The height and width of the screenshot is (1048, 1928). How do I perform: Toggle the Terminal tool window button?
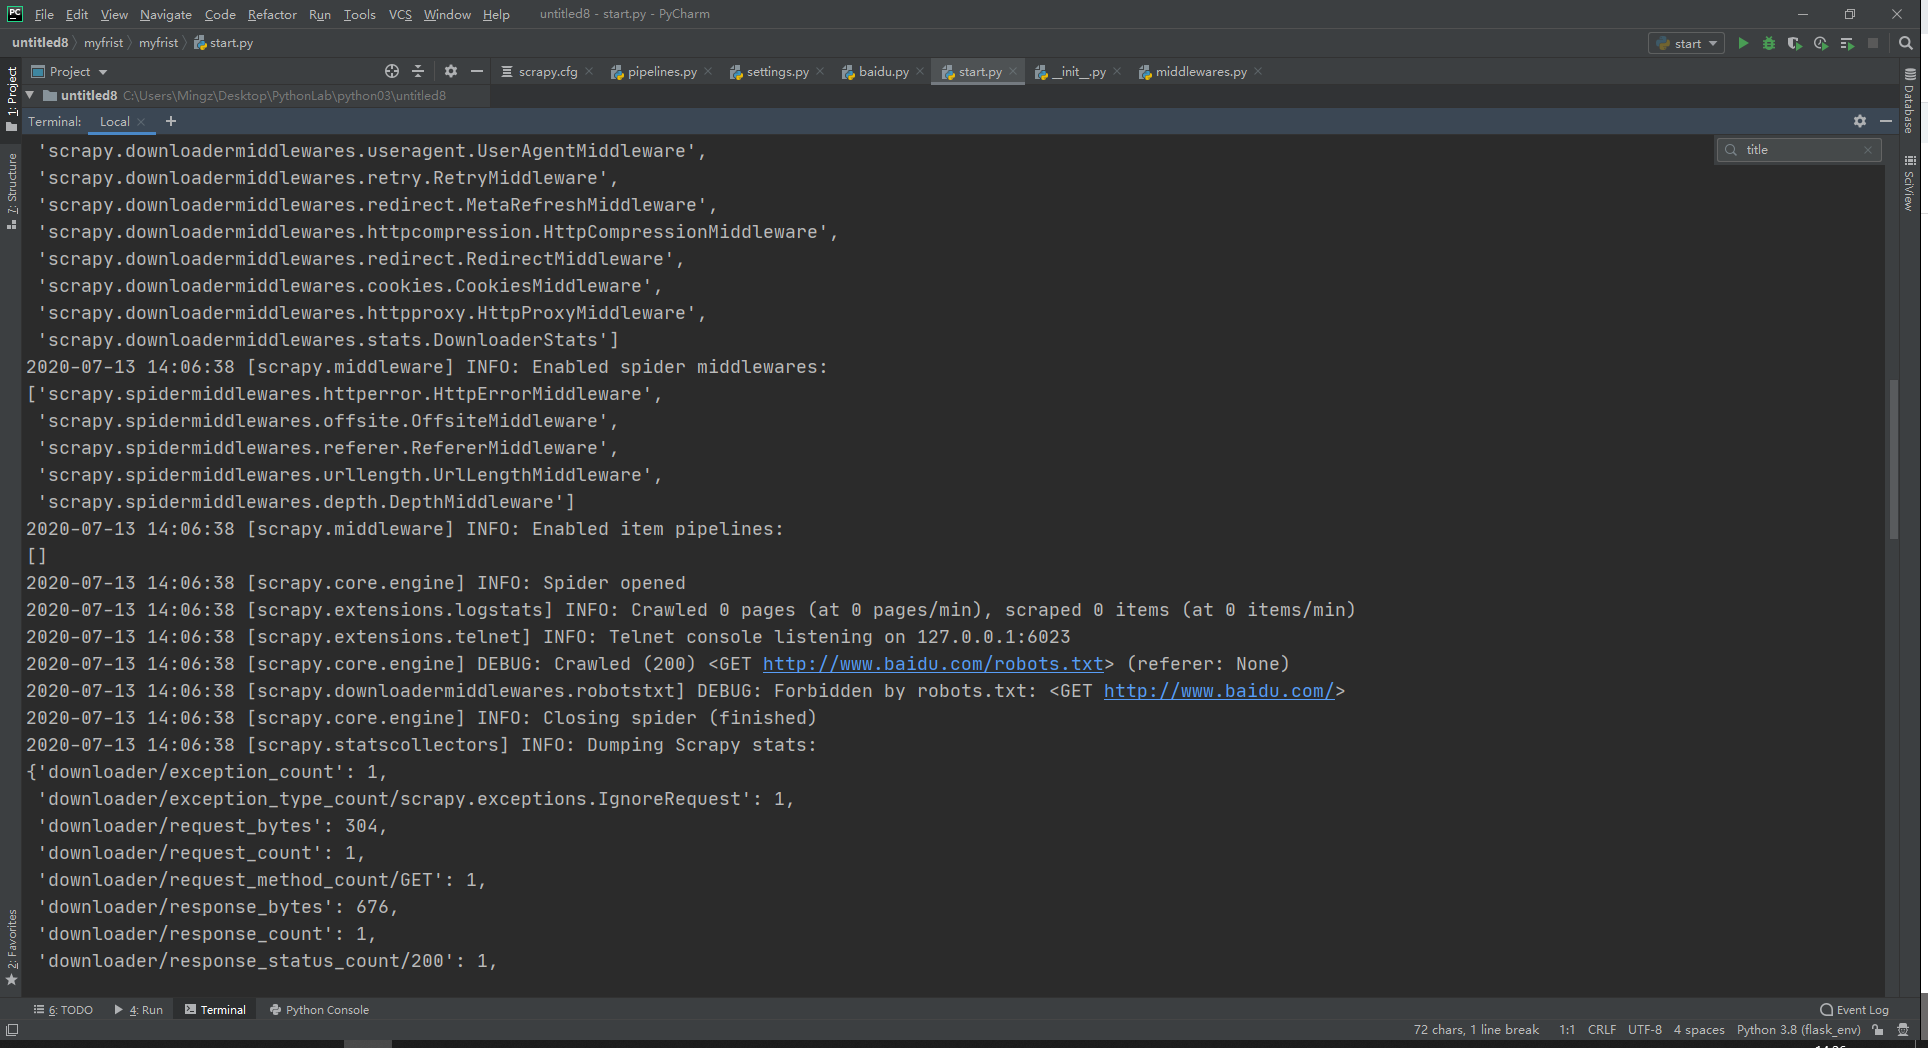[215, 1010]
